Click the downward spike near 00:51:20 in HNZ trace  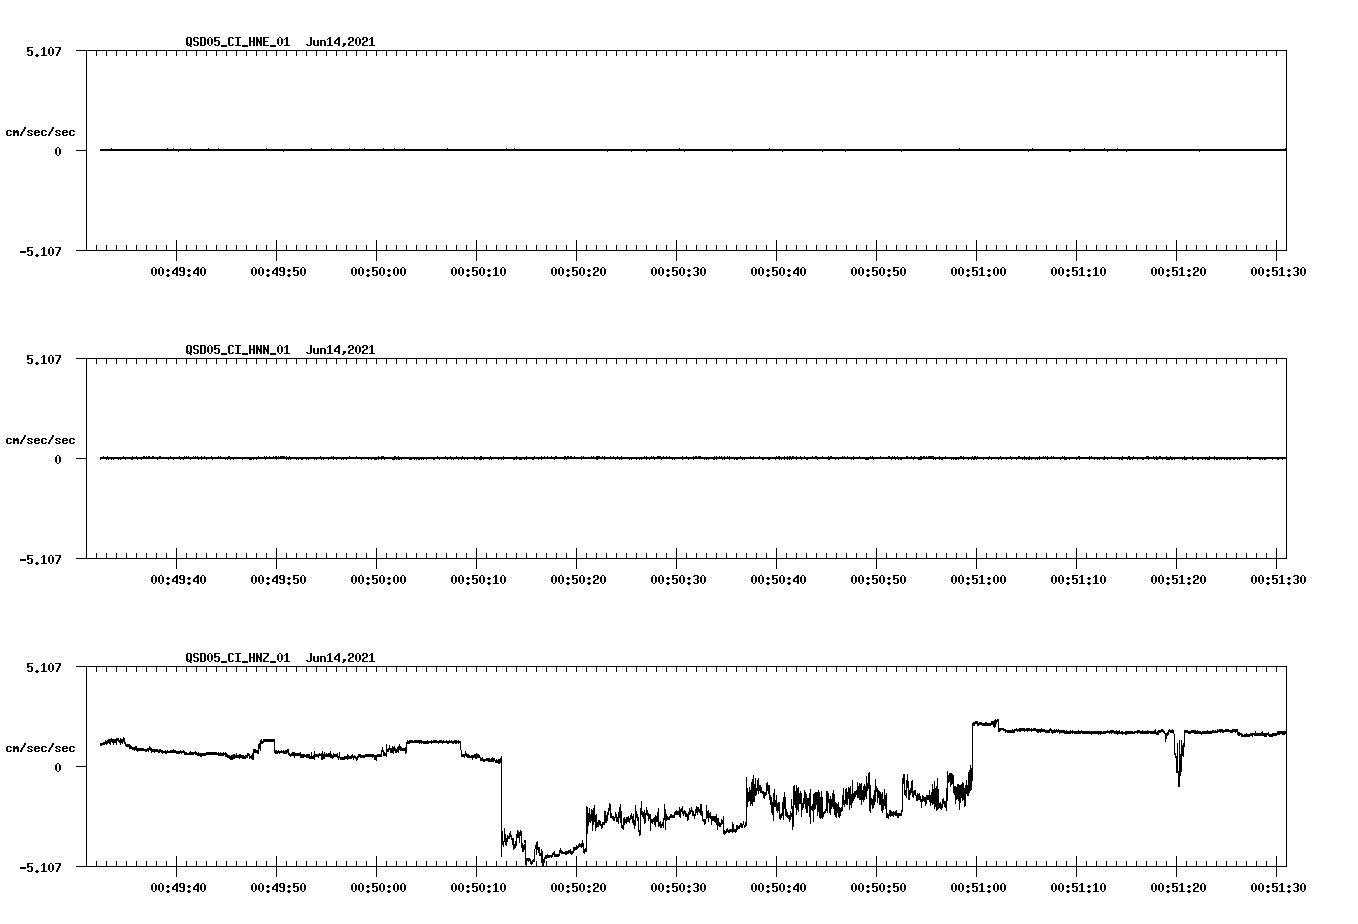pos(1179,760)
